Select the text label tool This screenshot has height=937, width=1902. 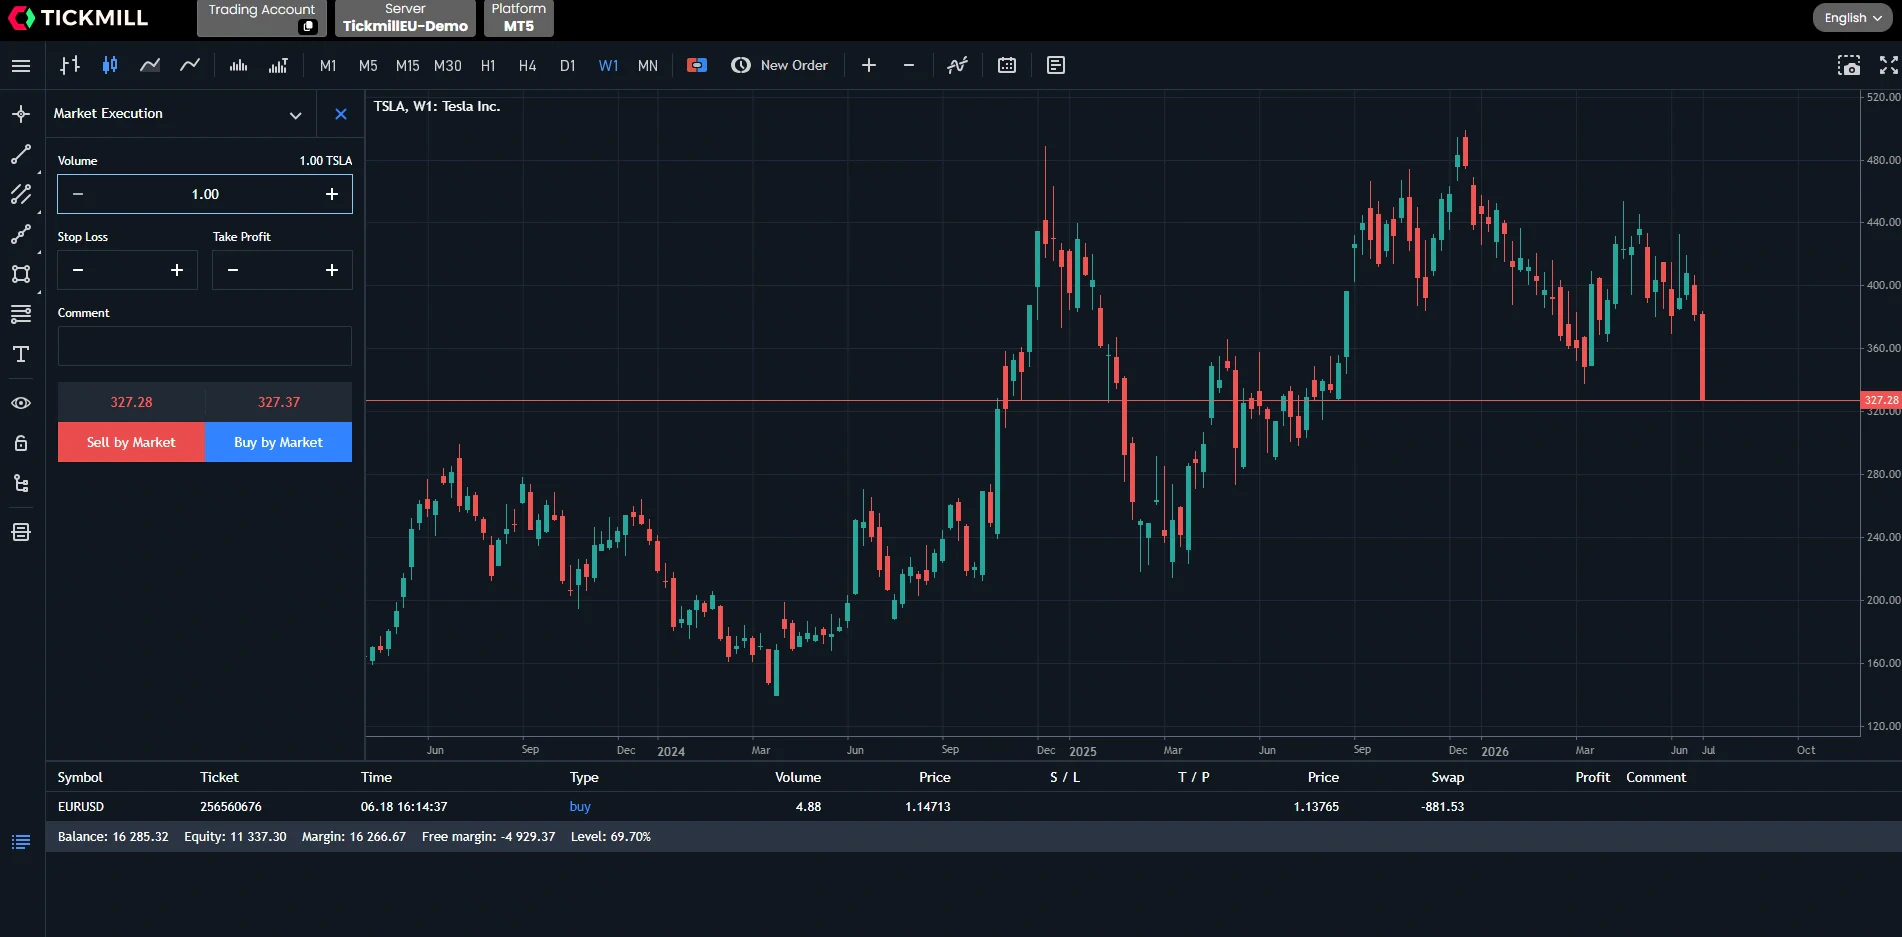point(21,354)
